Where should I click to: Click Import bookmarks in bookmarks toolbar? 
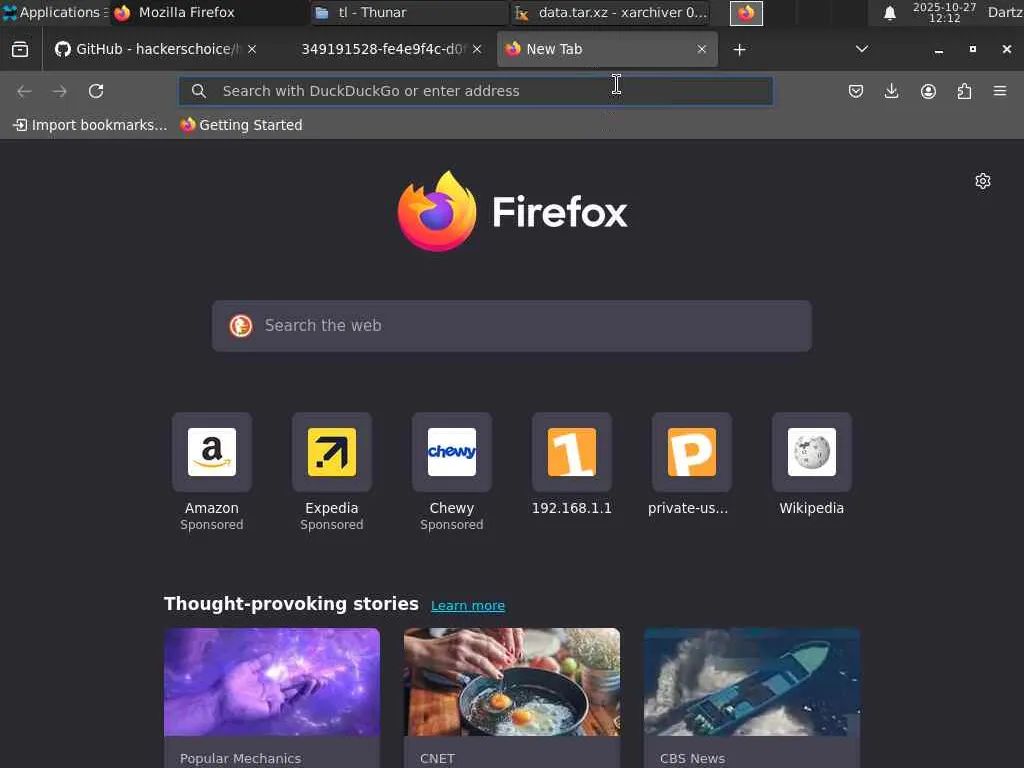tap(90, 125)
